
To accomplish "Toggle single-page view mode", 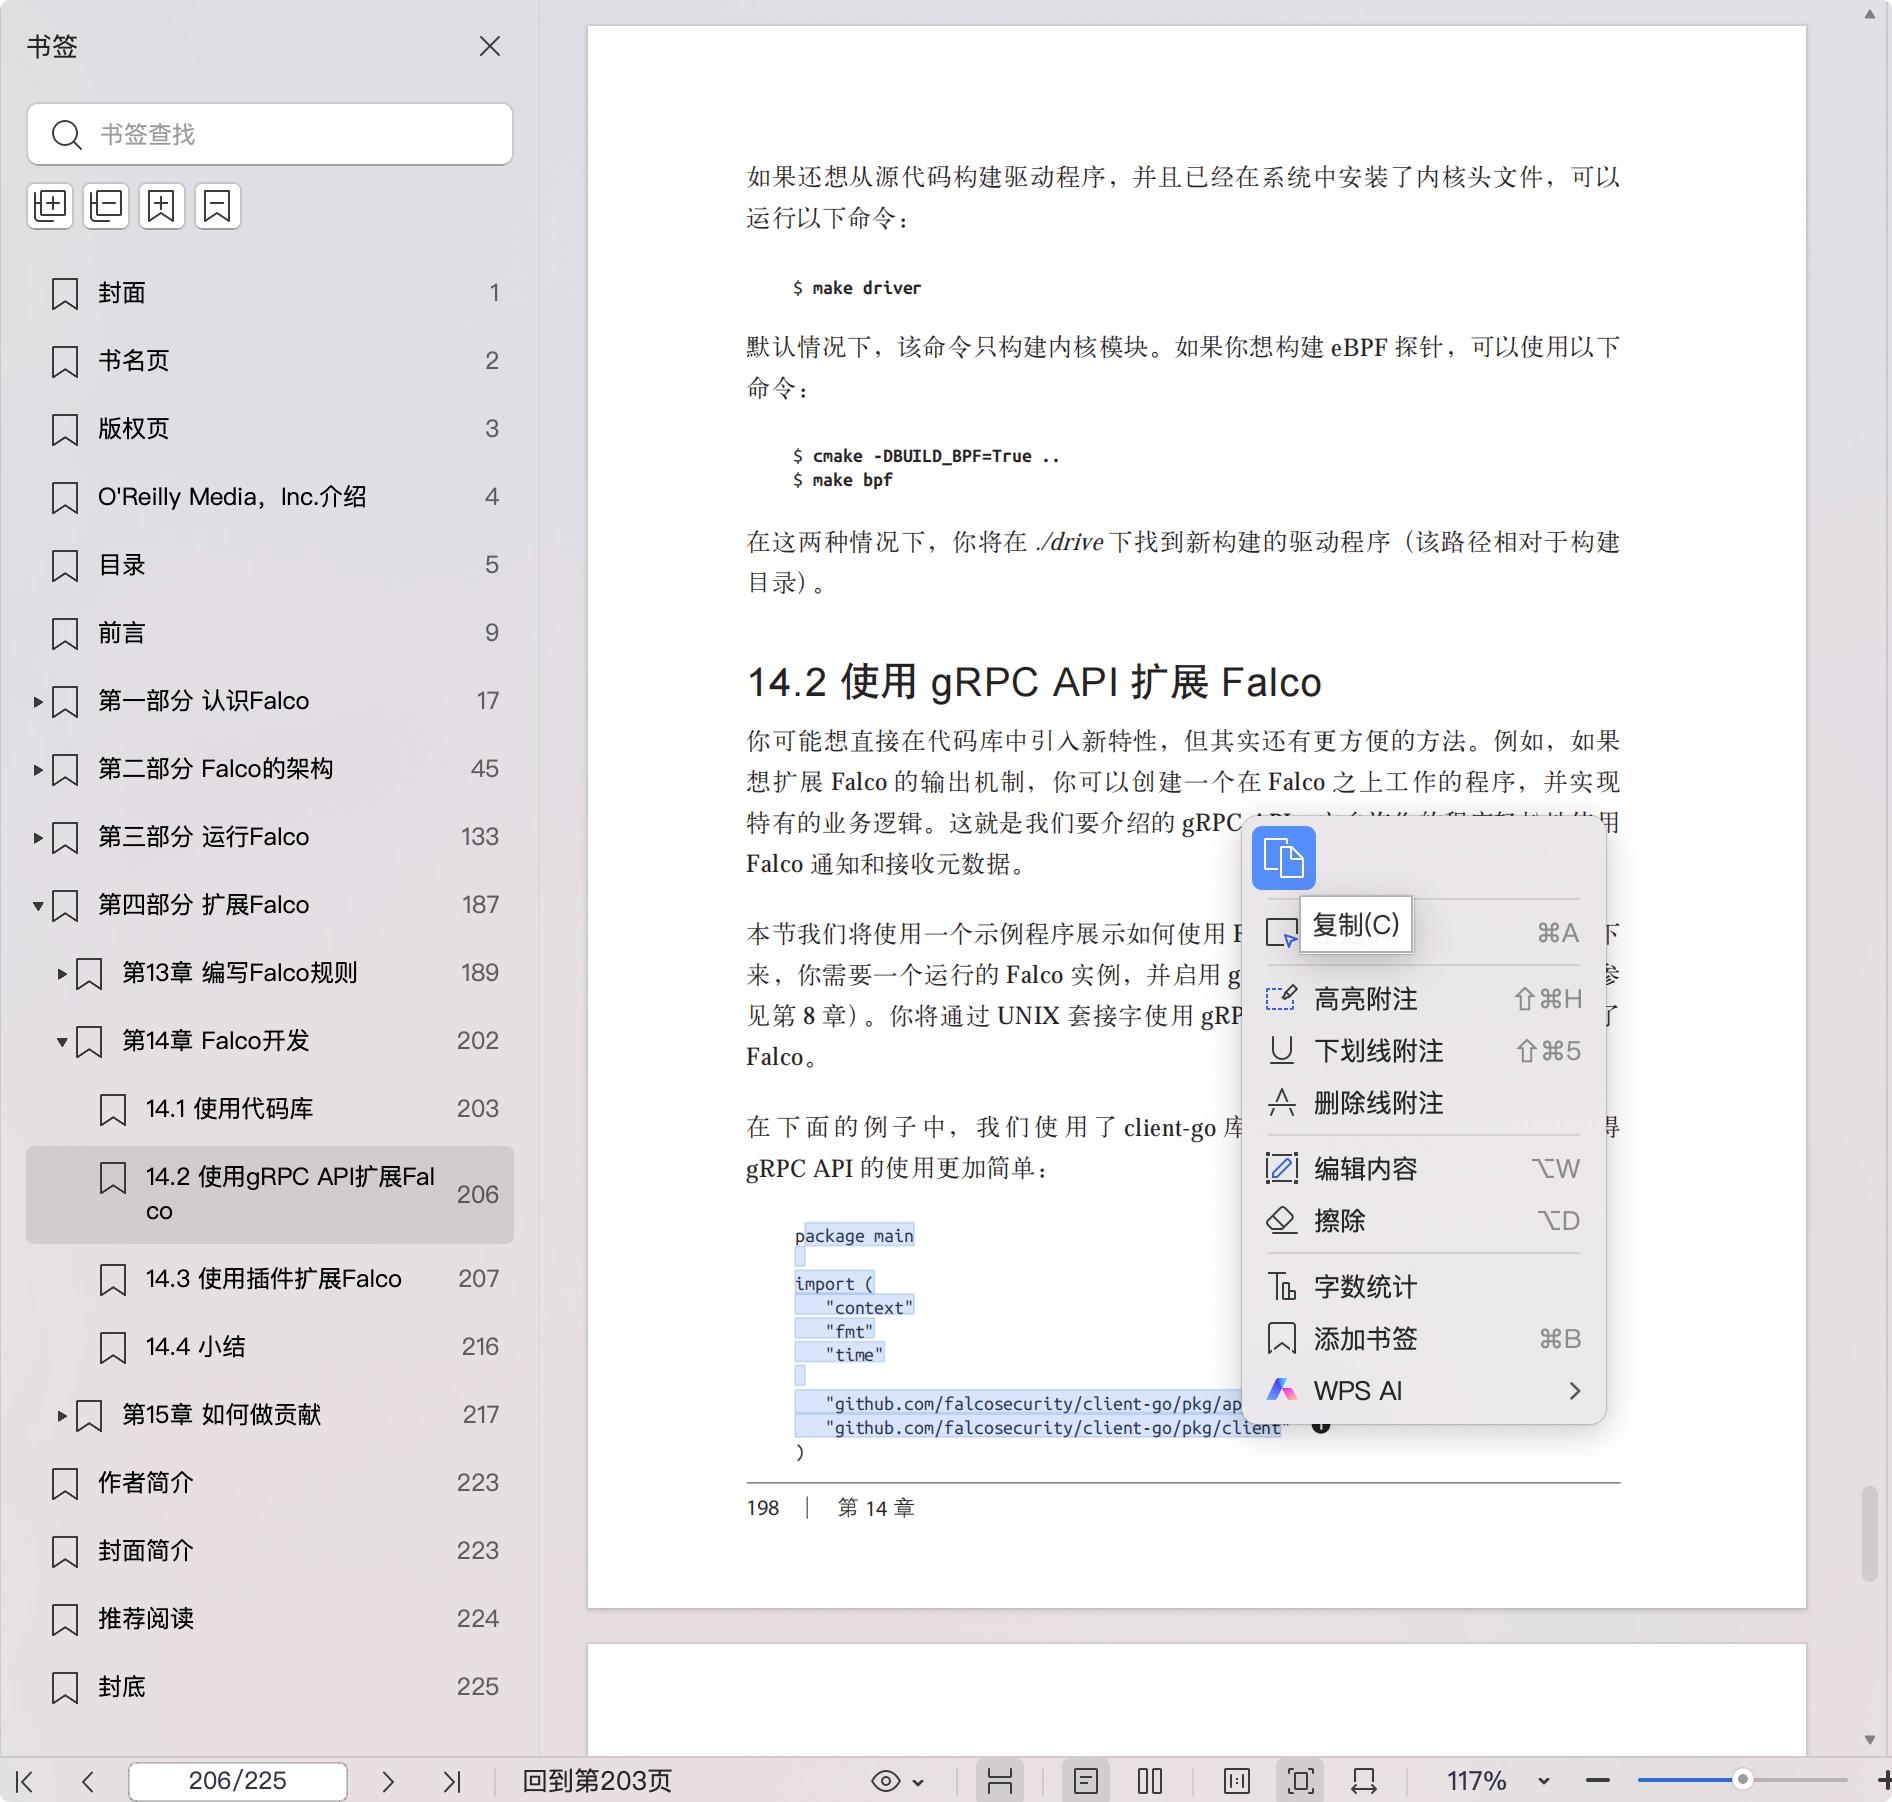I will (1086, 1781).
